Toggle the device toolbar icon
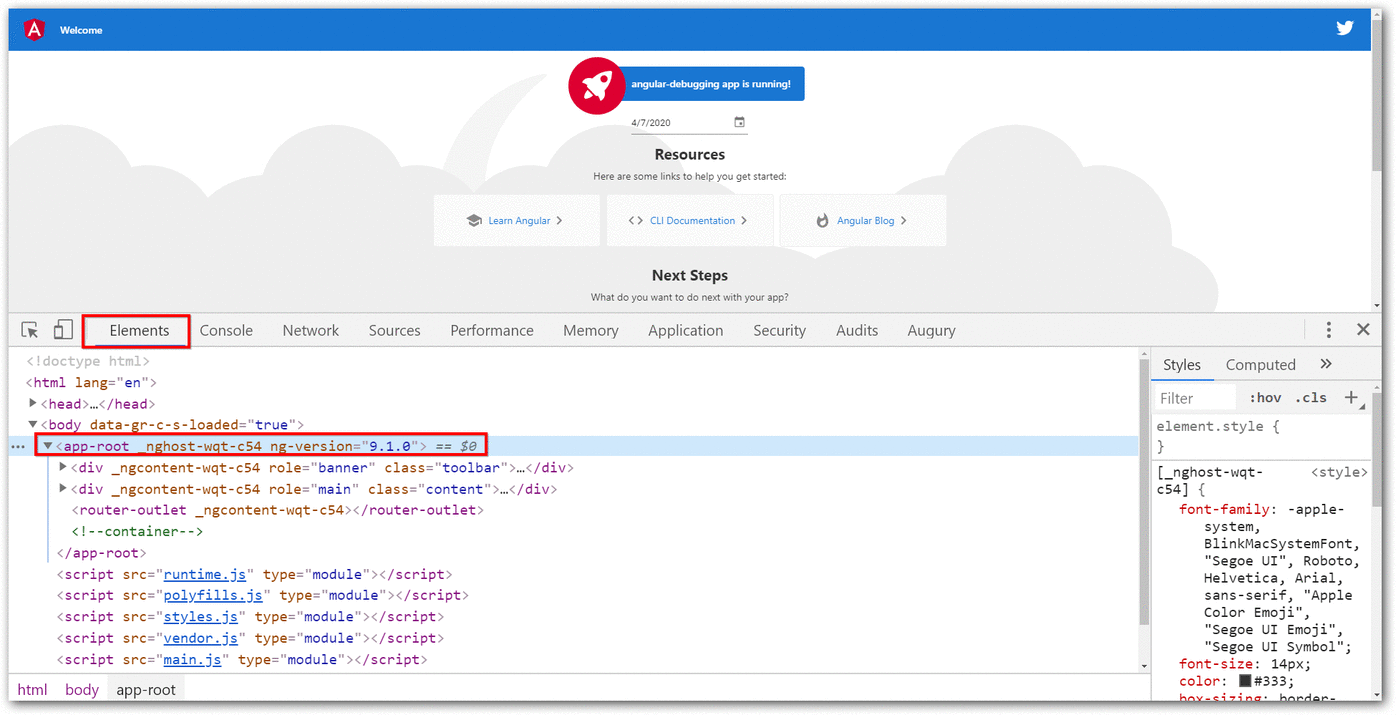 pyautogui.click(x=63, y=330)
